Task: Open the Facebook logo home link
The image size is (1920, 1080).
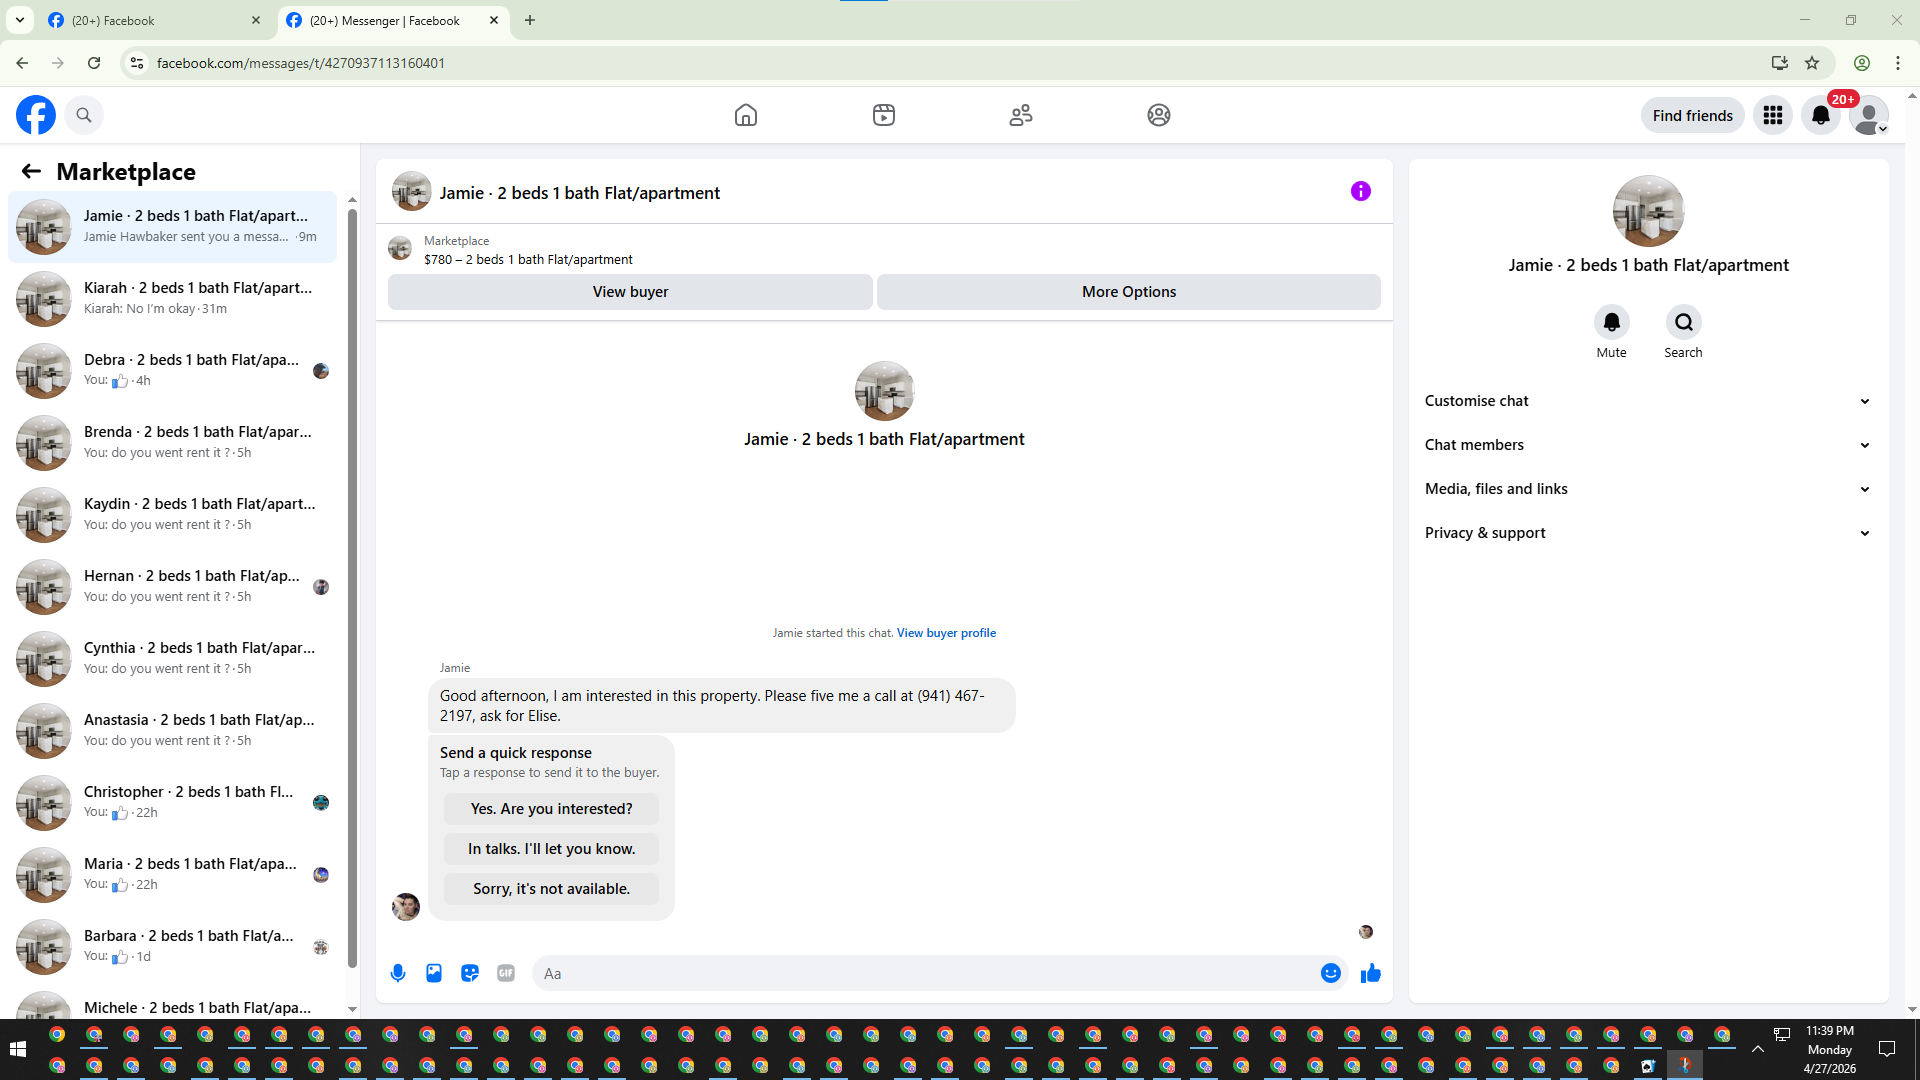Action: (x=36, y=115)
